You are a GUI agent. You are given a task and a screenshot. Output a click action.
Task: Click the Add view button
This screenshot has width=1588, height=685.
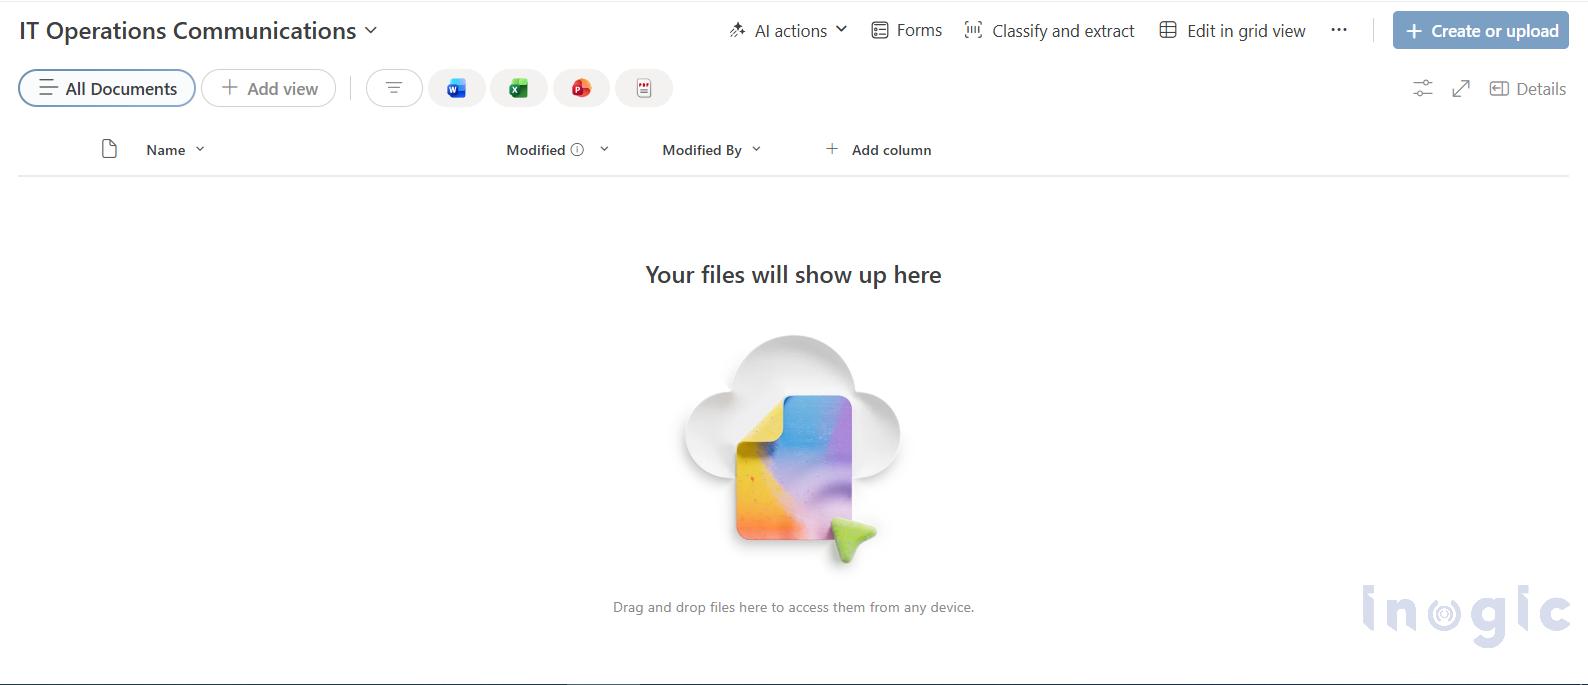click(x=268, y=89)
